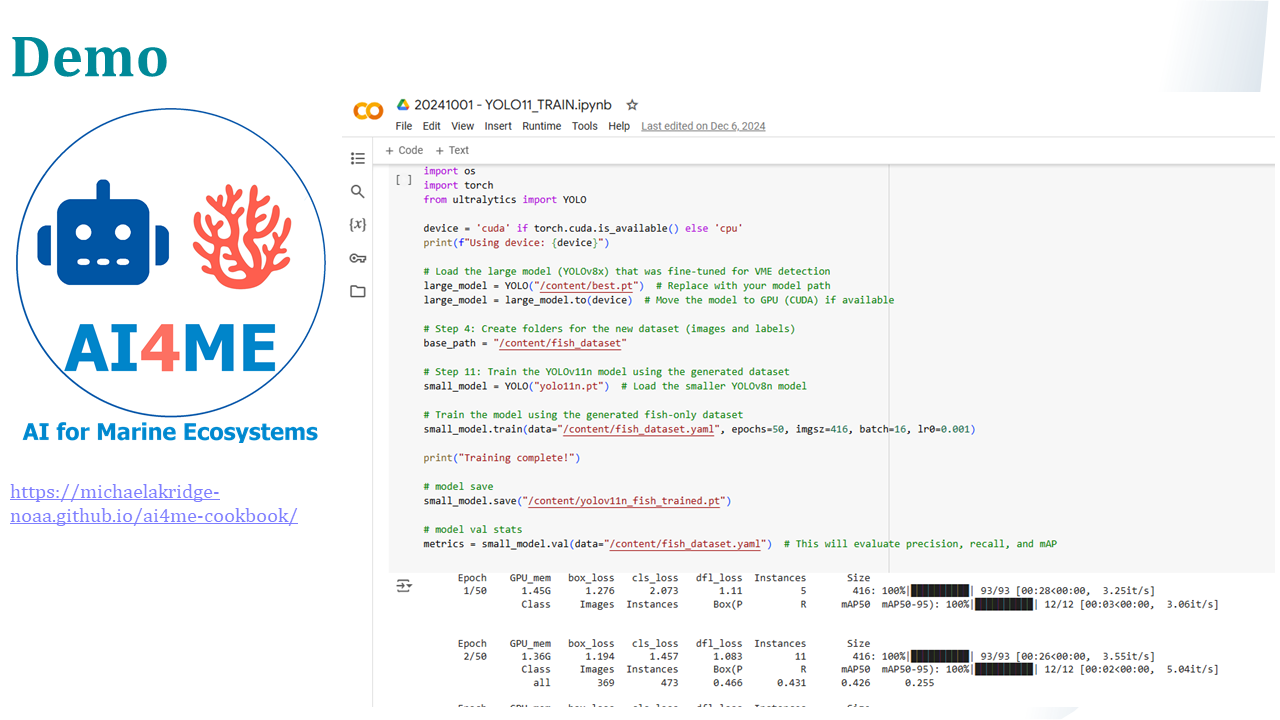Screen dimensions: 1280x720
Task: Click the output toggle icon beside training logs
Action: click(x=404, y=586)
